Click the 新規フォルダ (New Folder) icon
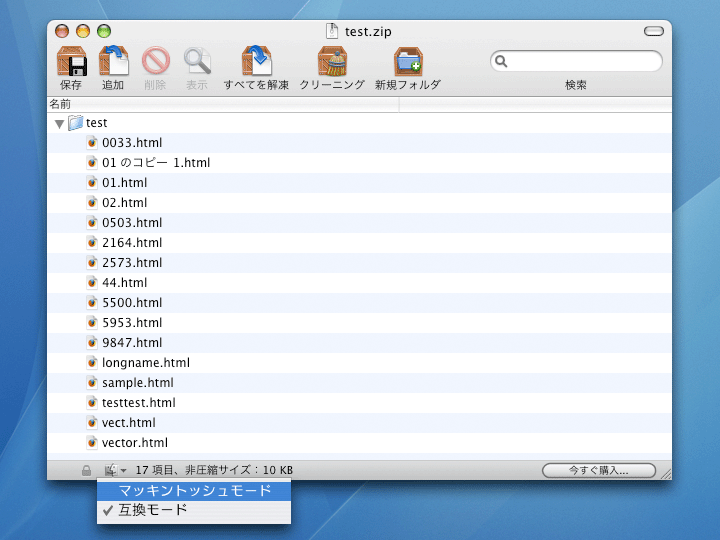Image resolution: width=720 pixels, height=540 pixels. tap(408, 61)
